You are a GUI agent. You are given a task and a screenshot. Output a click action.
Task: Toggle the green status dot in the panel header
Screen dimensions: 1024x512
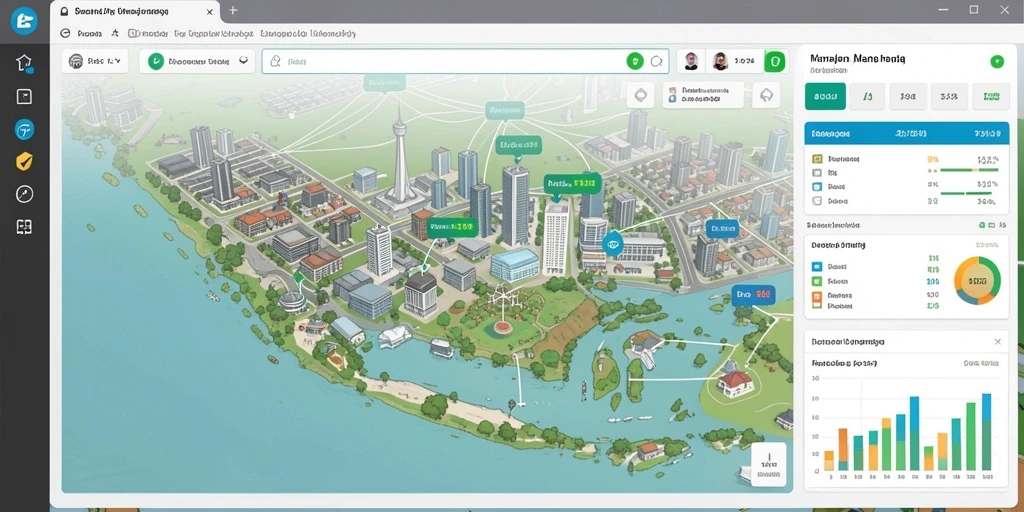pos(997,61)
